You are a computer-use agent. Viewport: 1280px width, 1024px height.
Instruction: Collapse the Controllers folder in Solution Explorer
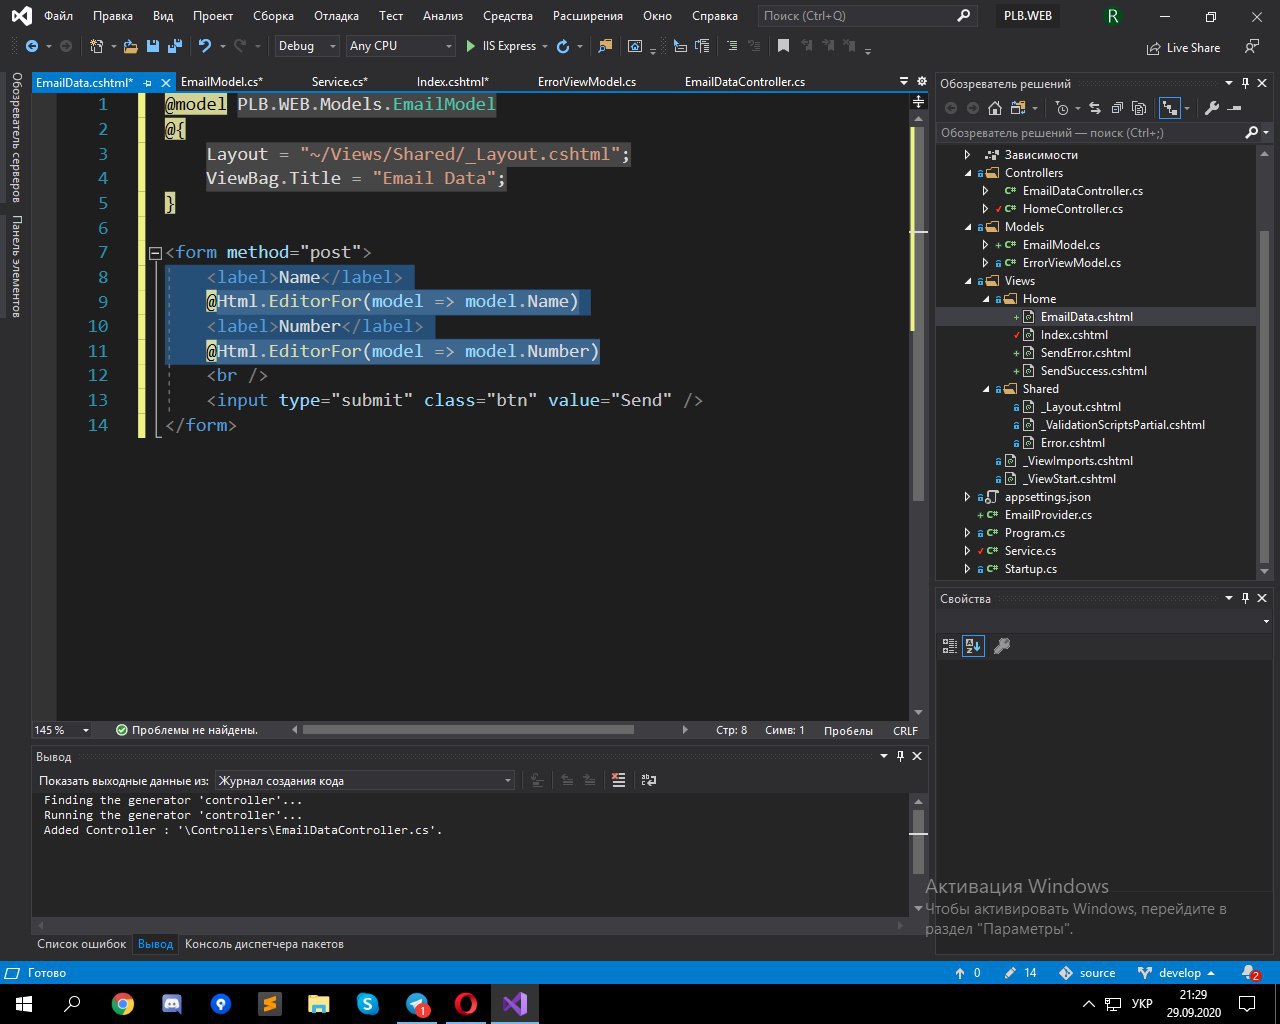[x=968, y=173]
